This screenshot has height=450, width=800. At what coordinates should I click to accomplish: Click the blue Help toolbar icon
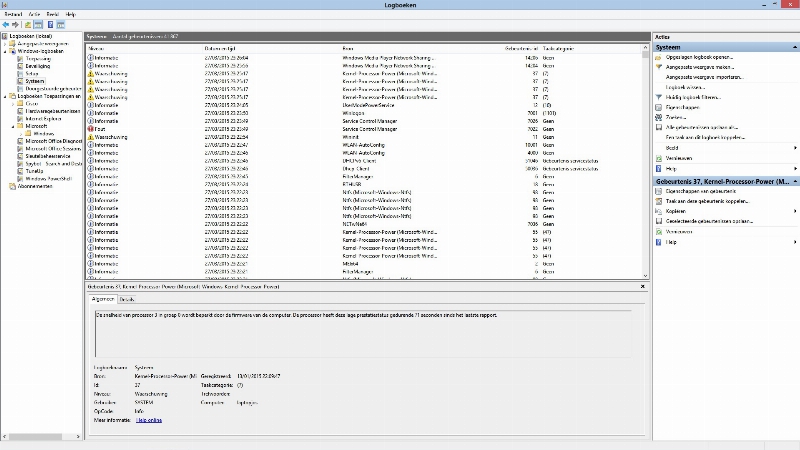51,24
